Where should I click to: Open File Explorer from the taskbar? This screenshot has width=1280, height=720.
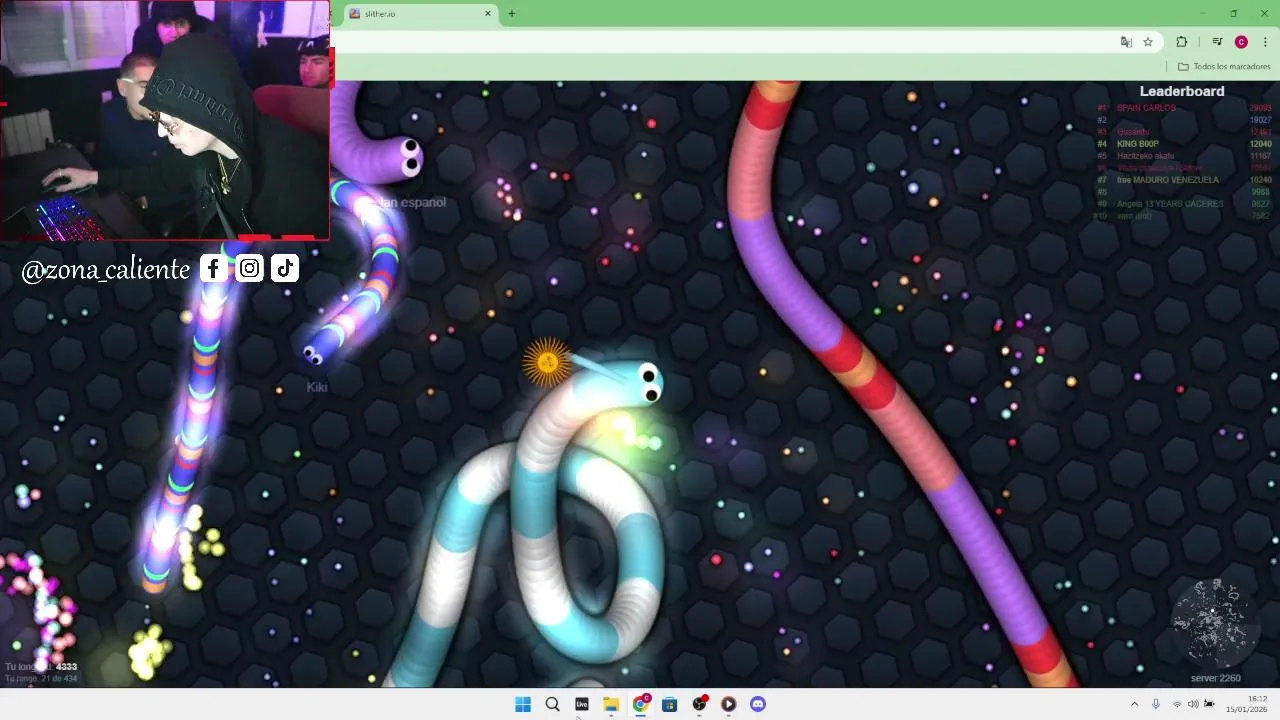click(x=611, y=704)
